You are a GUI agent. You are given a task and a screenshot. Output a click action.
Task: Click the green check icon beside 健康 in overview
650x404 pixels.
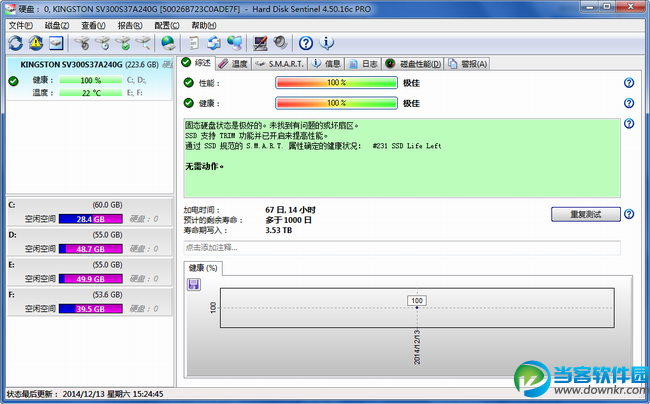point(189,103)
